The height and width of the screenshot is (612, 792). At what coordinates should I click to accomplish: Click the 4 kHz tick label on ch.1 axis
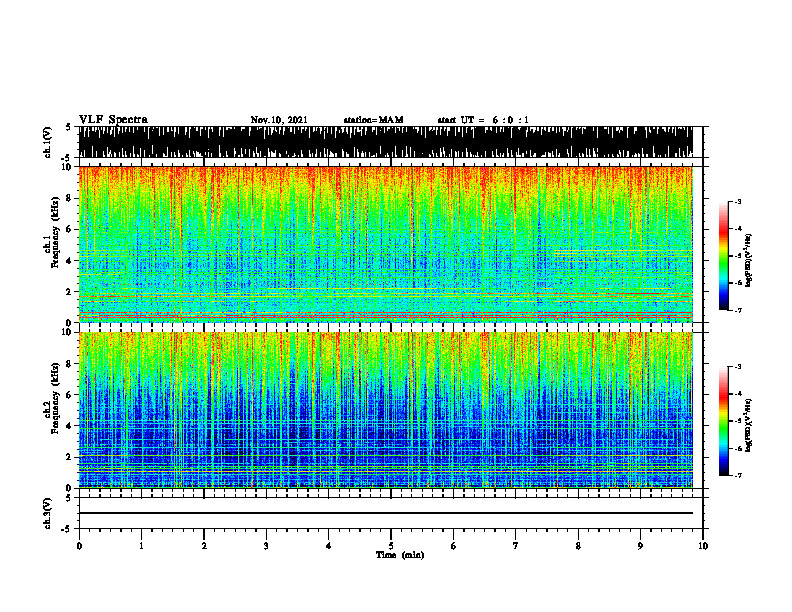tap(70, 261)
